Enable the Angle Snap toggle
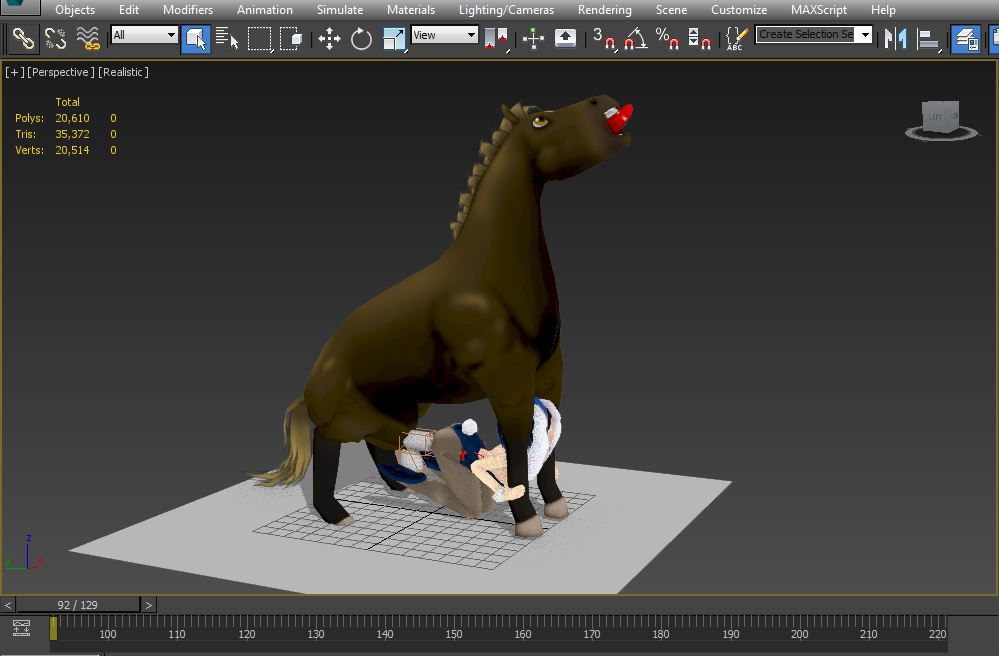The image size is (999, 656). point(635,39)
